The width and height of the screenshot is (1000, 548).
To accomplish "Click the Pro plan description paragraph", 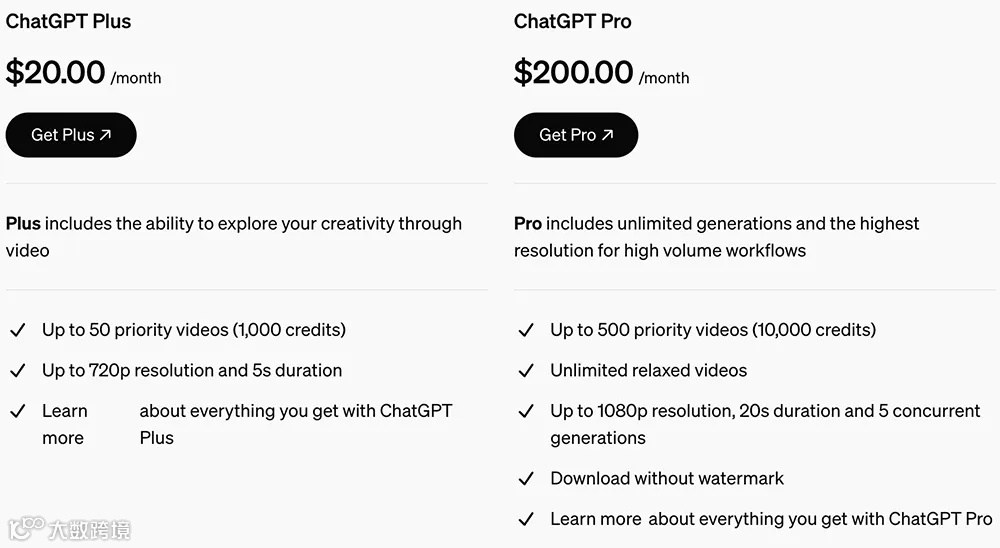I will pos(715,237).
